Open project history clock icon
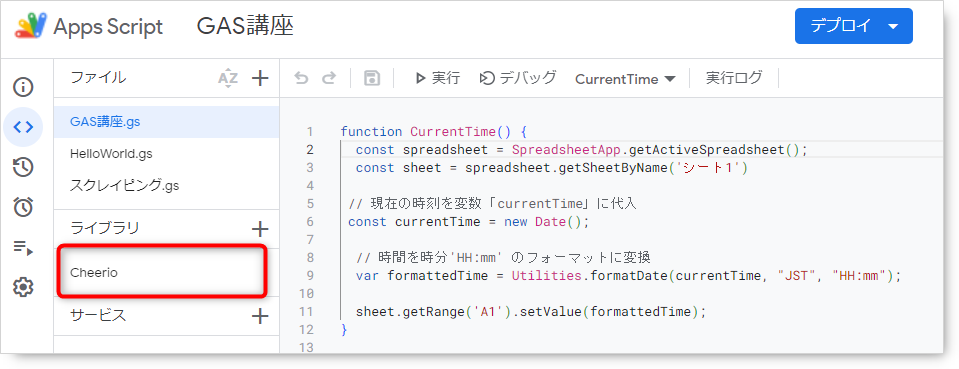Screen dimensions: 959x369 23,167
